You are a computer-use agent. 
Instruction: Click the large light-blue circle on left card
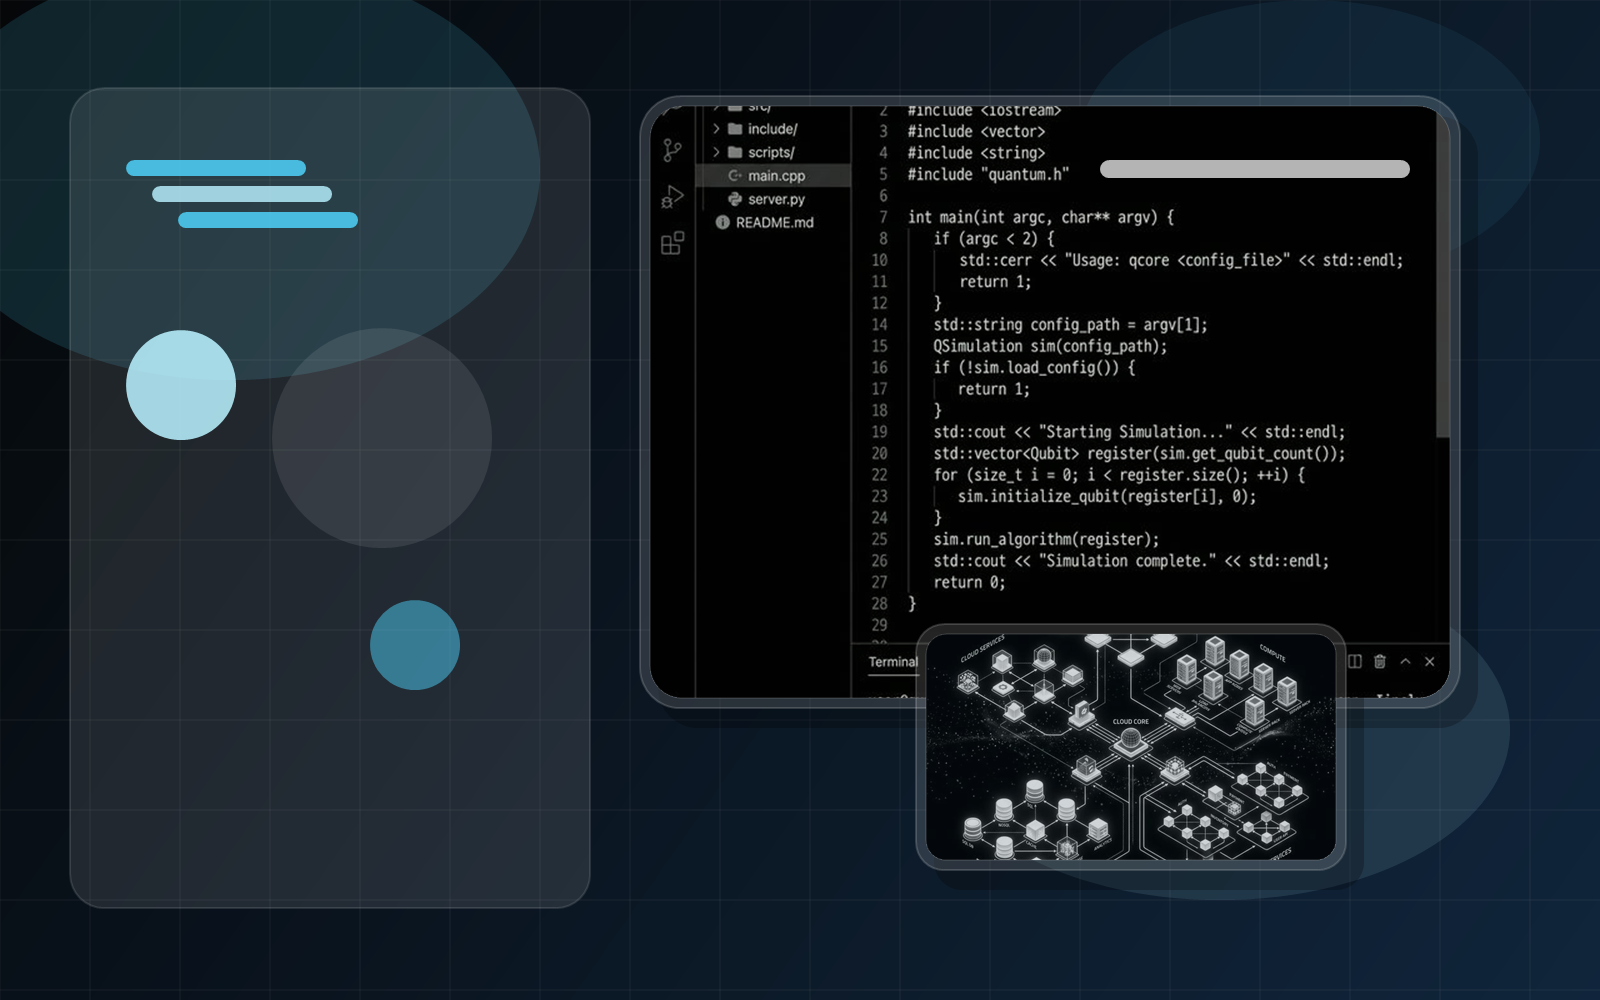click(181, 385)
